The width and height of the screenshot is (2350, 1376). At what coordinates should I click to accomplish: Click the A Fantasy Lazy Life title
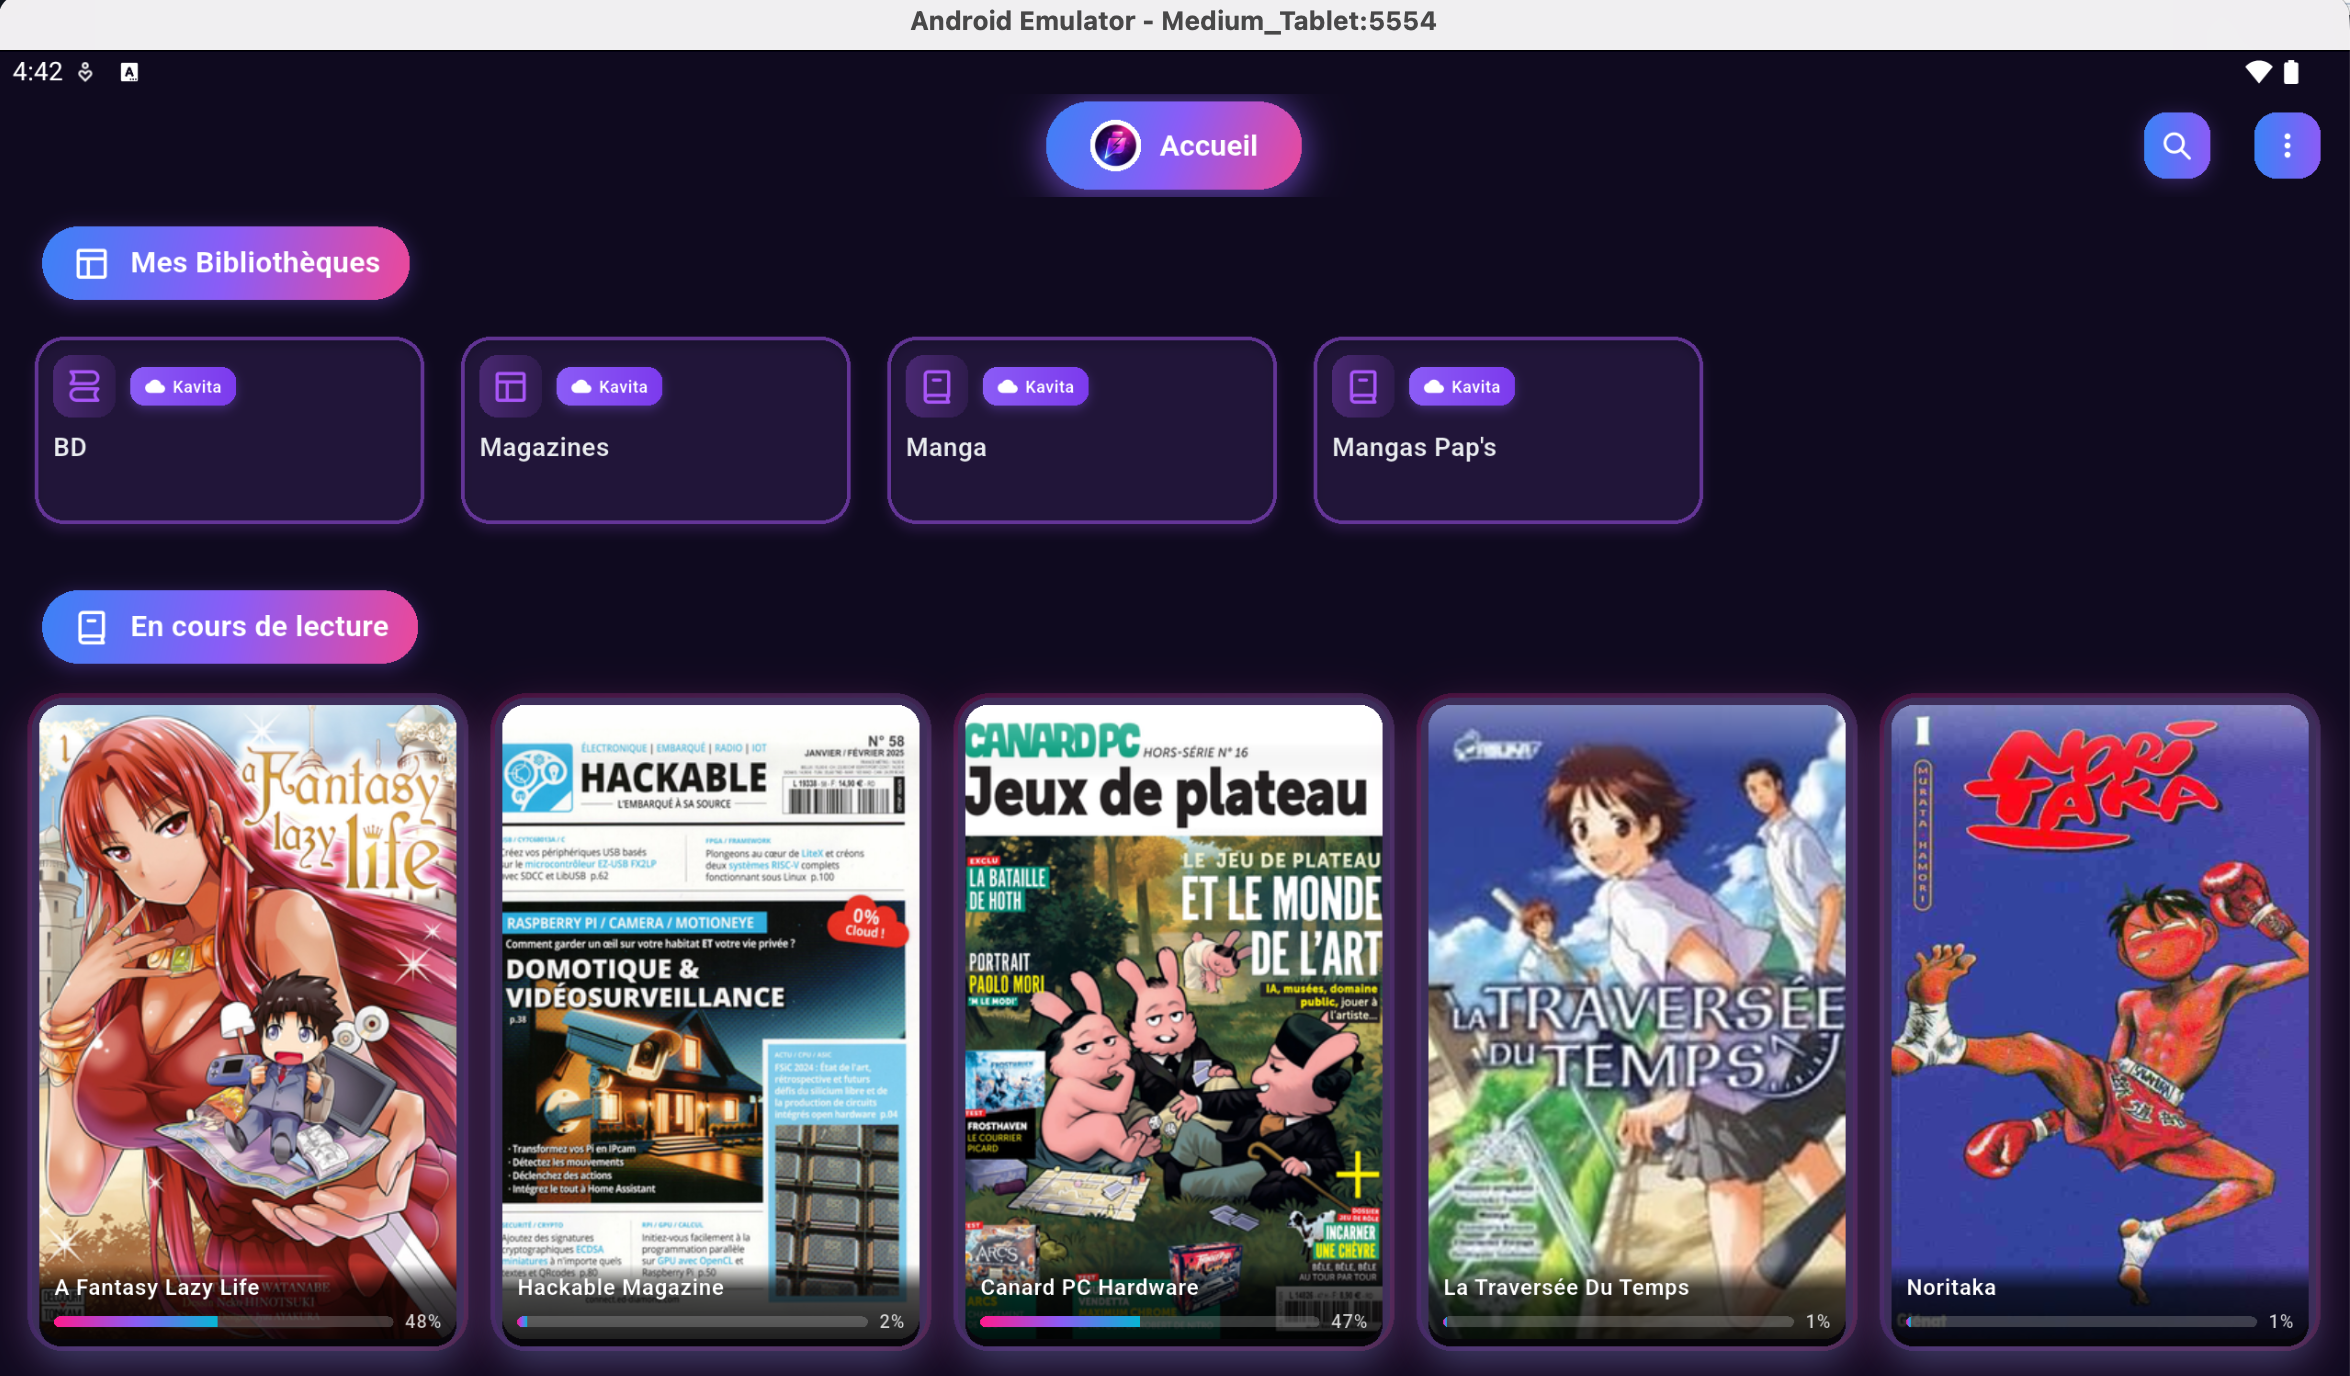click(x=157, y=1288)
